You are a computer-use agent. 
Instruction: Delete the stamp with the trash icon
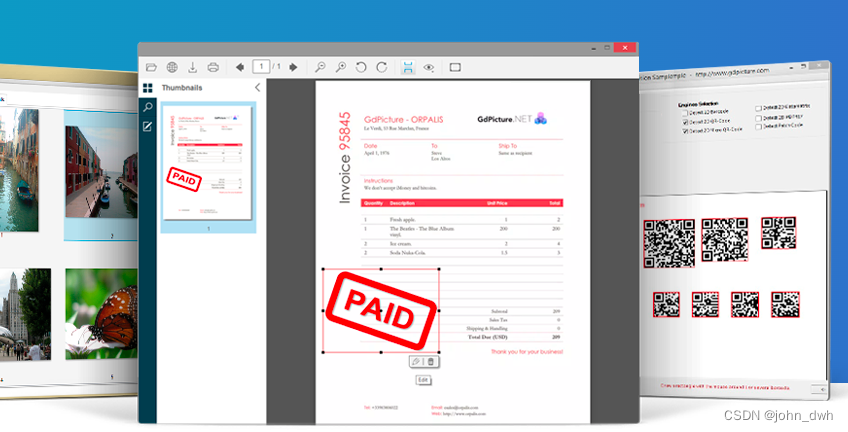pos(430,362)
